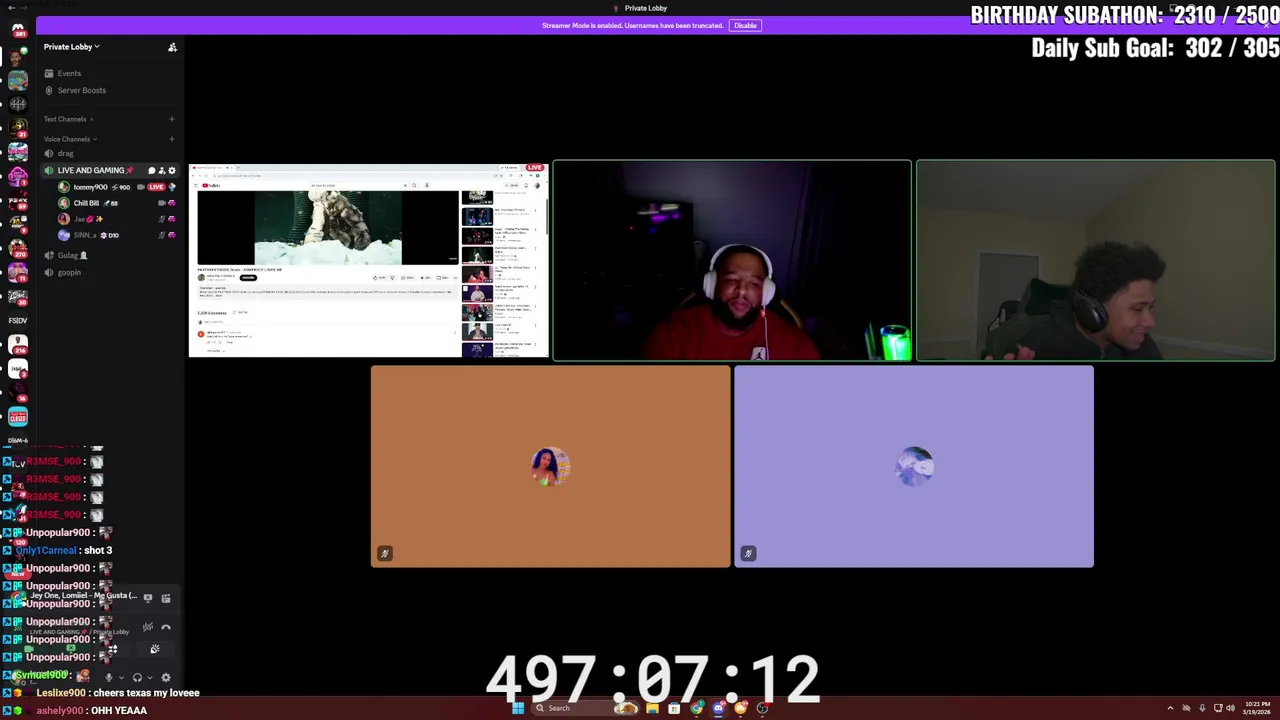This screenshot has height=720, width=1280.
Task: Open the activities launcher icon in voice panel
Action: [x=113, y=649]
